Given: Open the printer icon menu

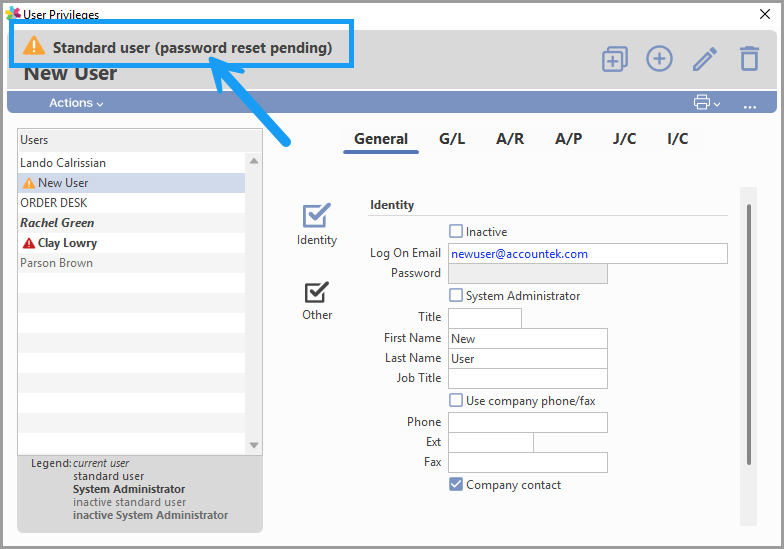Looking at the screenshot, I should tap(706, 102).
